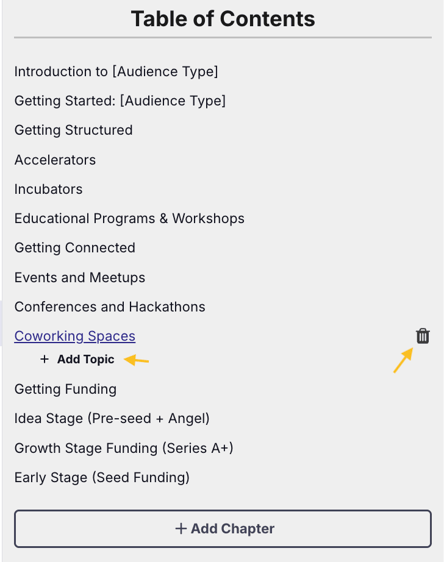Click the plus sign in Add Chapter
Screen dimensions: 444x562
(181, 529)
